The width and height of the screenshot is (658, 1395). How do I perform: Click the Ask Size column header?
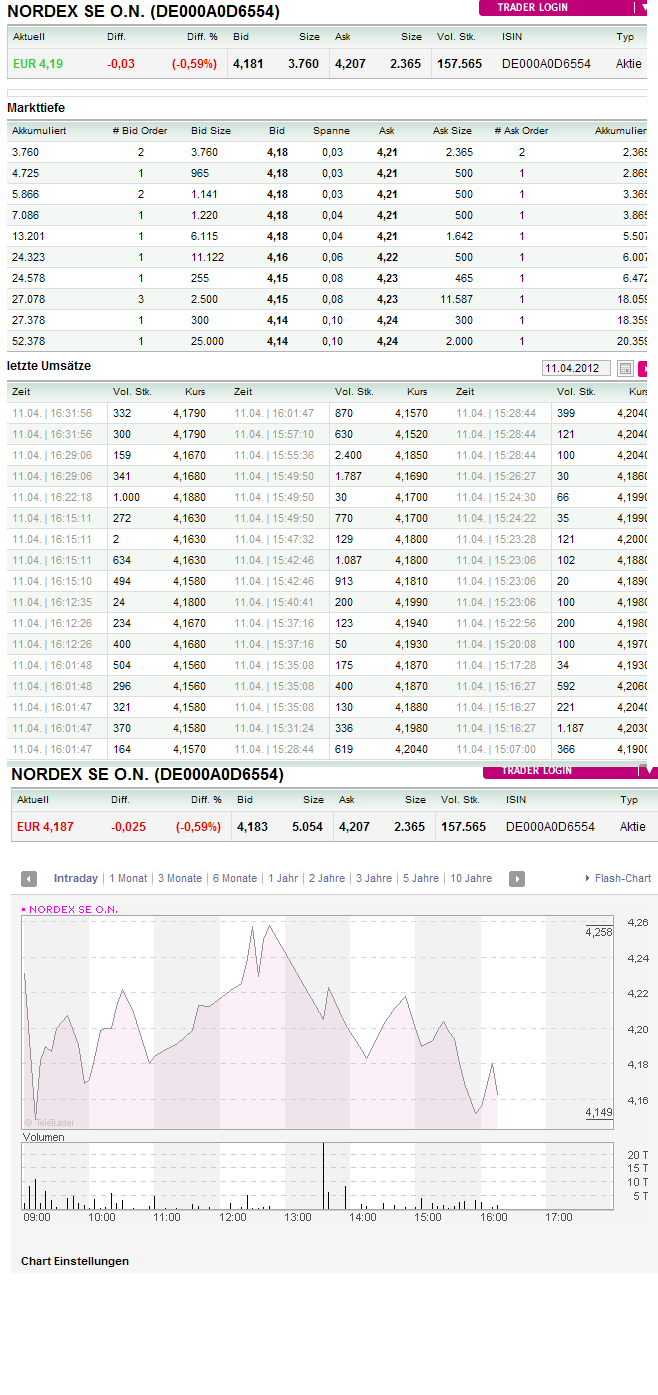point(452,131)
